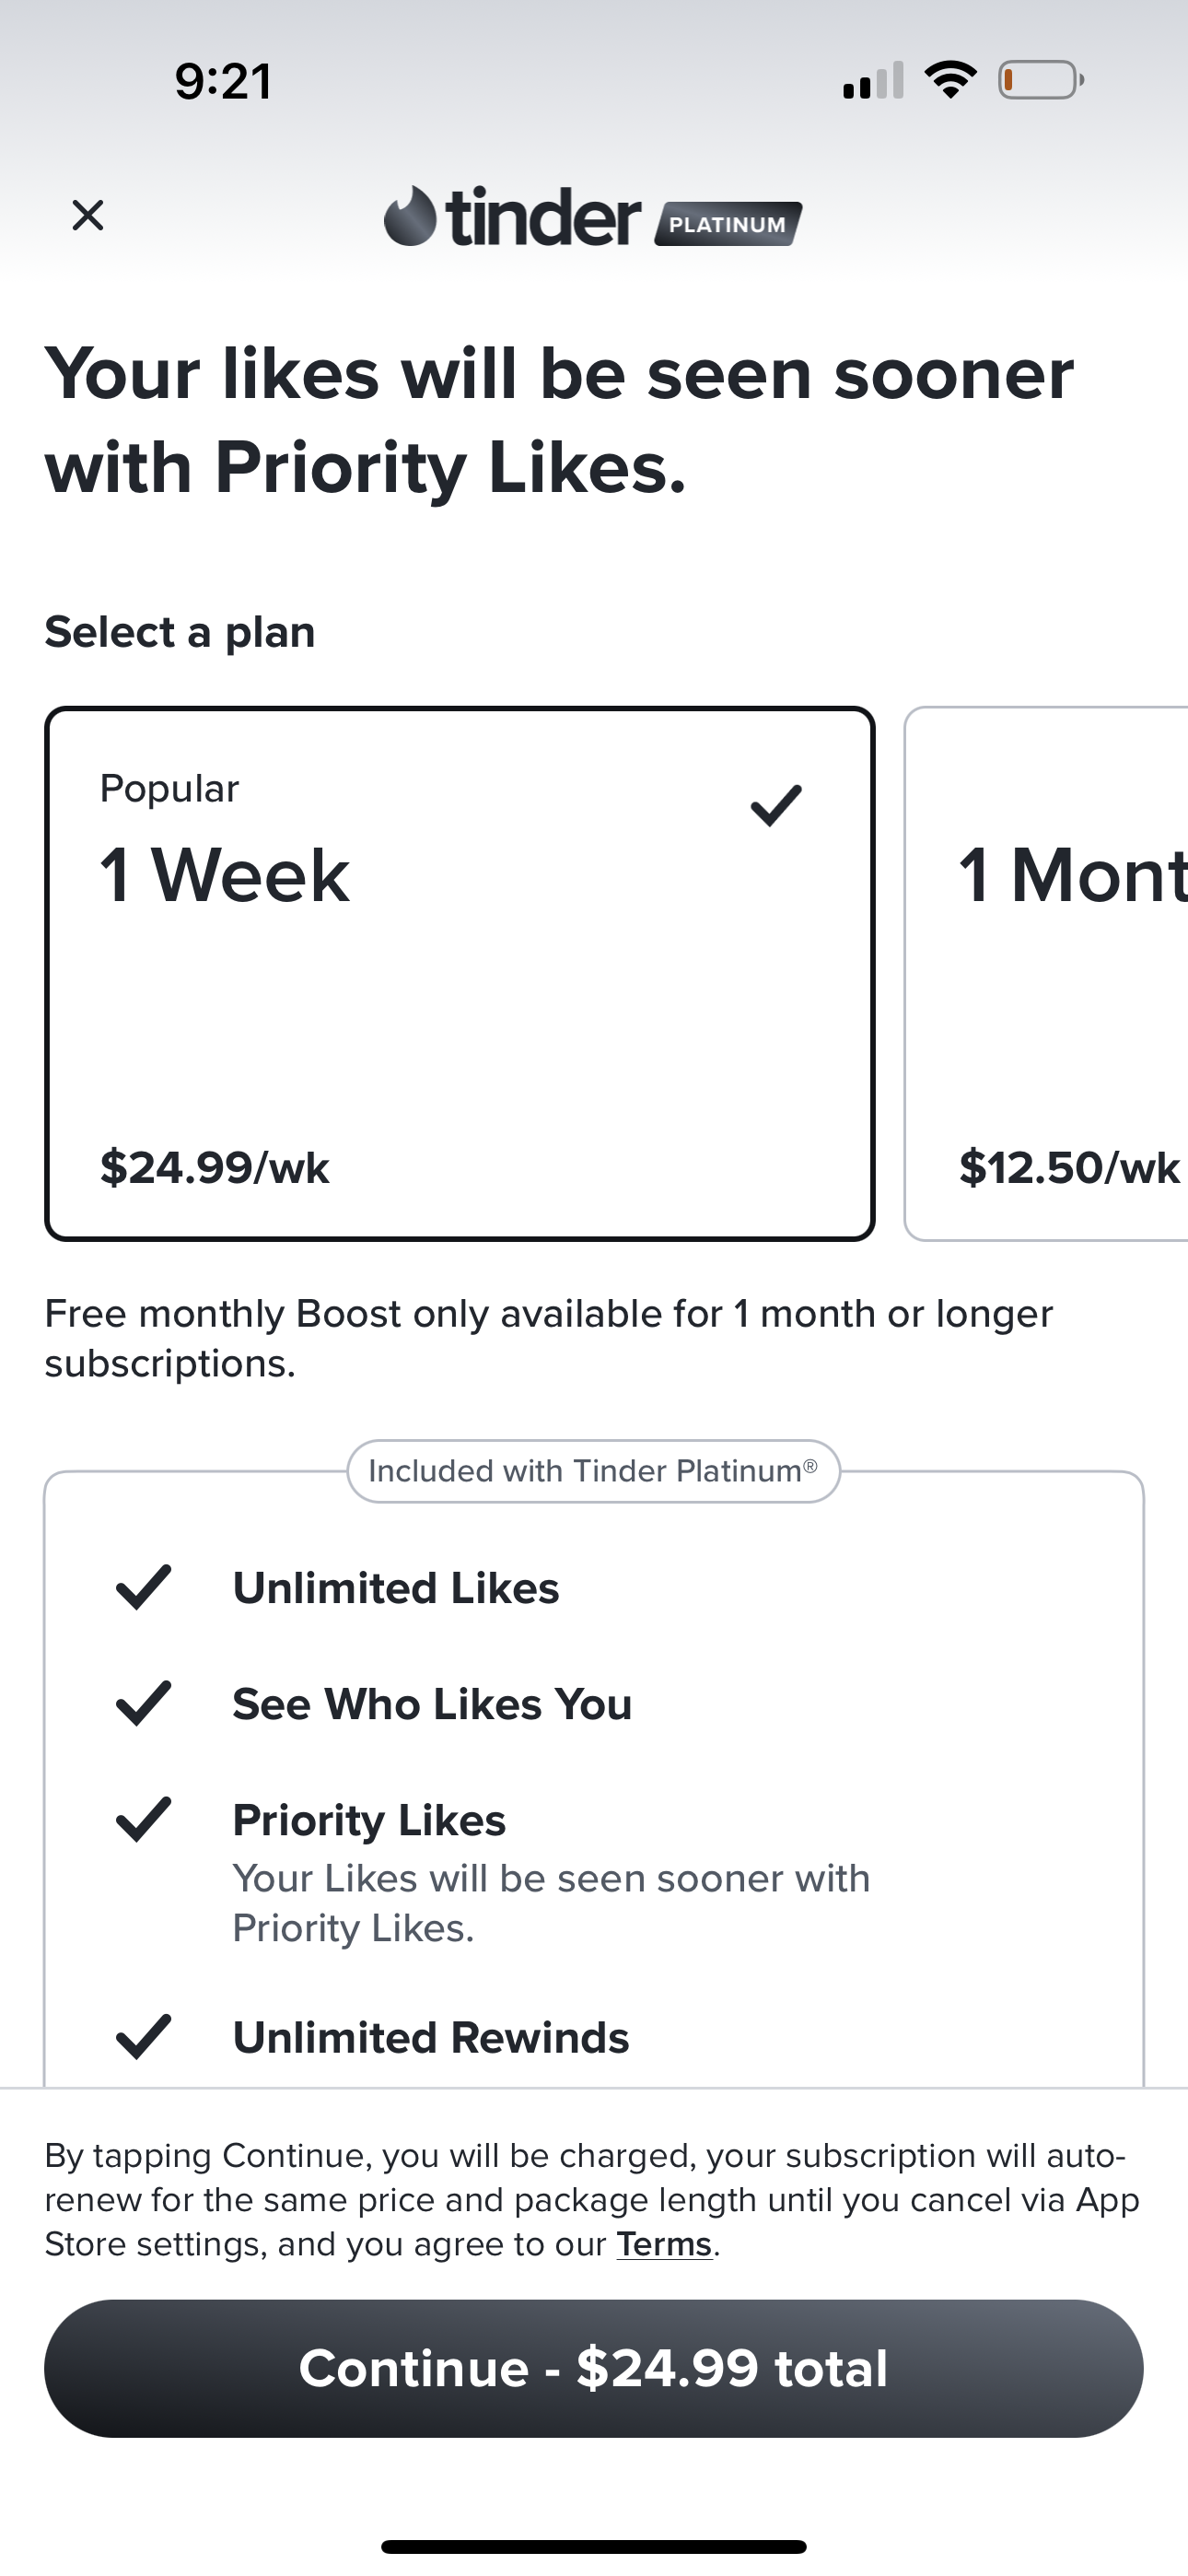Viewport: 1188px width, 2576px height.
Task: Tap the Included with Tinder Platinum label
Action: [x=593, y=1471]
